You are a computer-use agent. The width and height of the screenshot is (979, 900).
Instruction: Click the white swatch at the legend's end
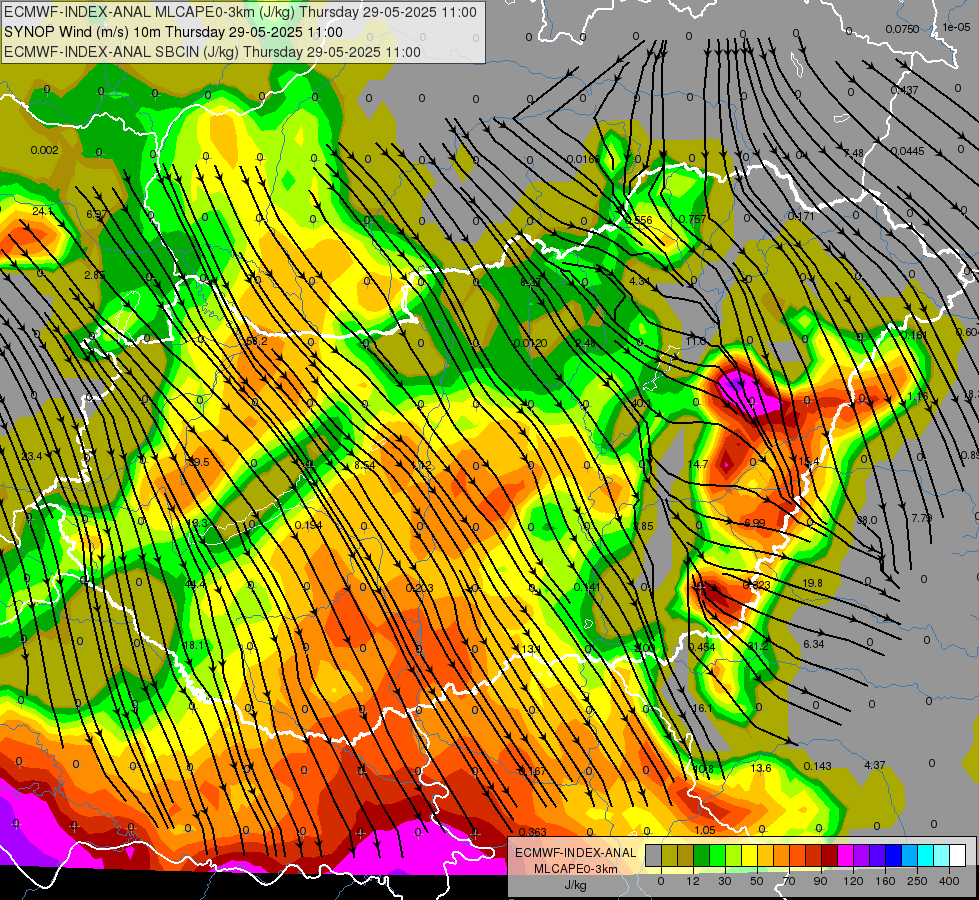coord(958,855)
